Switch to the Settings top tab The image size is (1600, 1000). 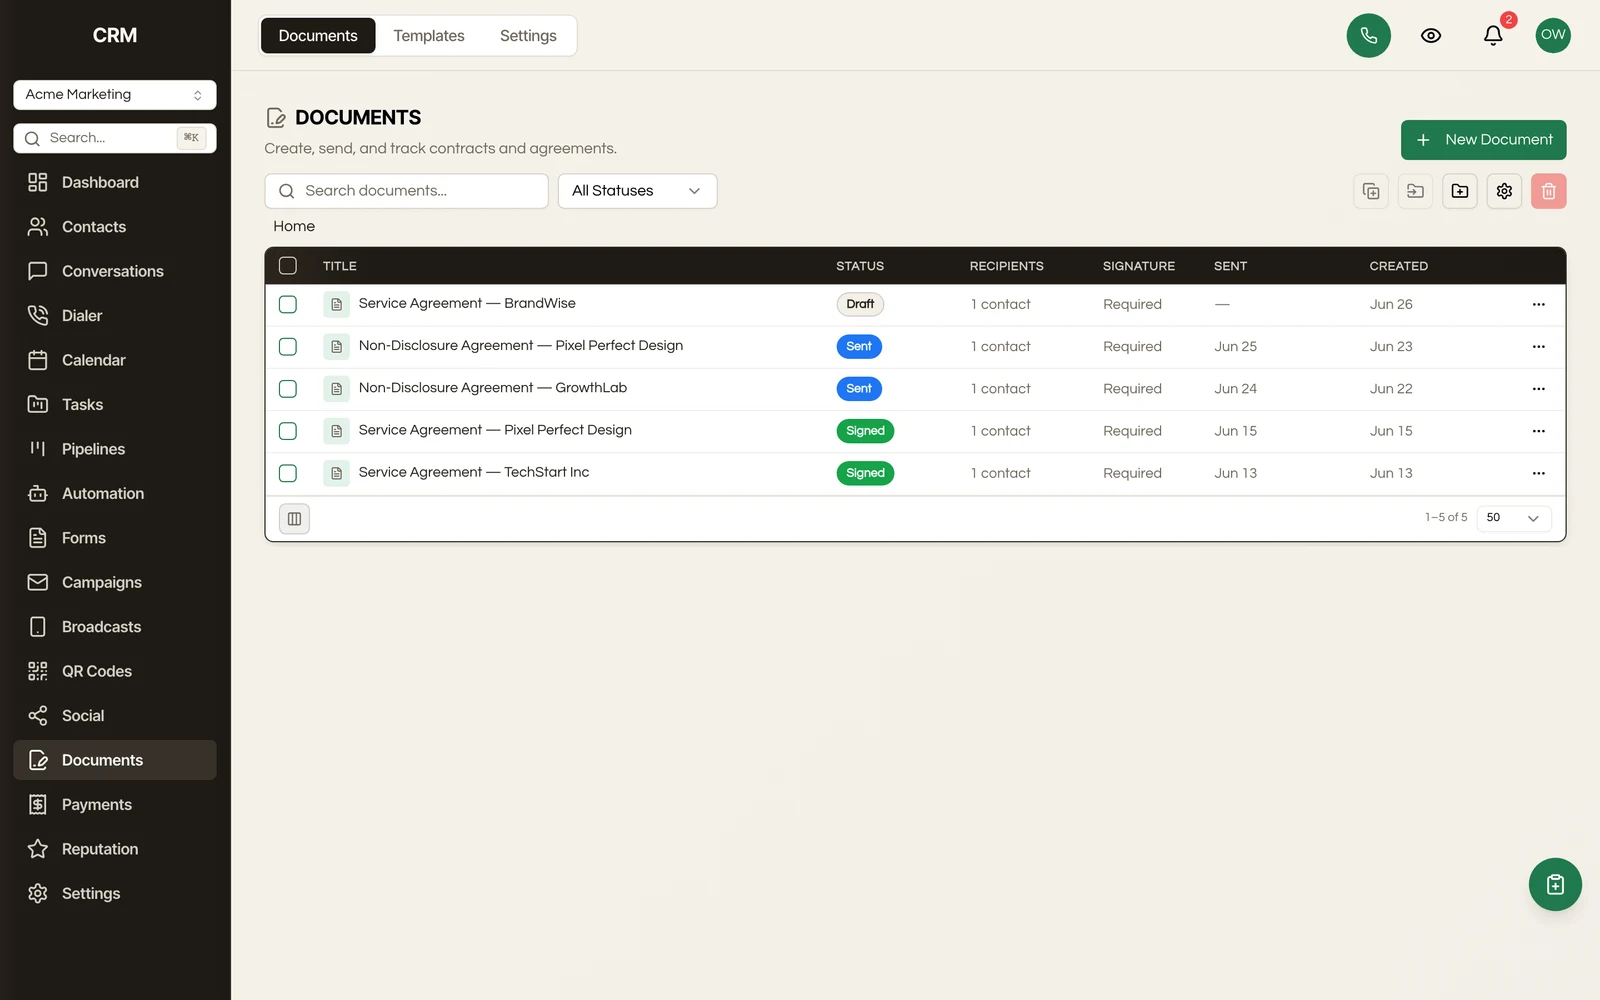click(x=528, y=36)
